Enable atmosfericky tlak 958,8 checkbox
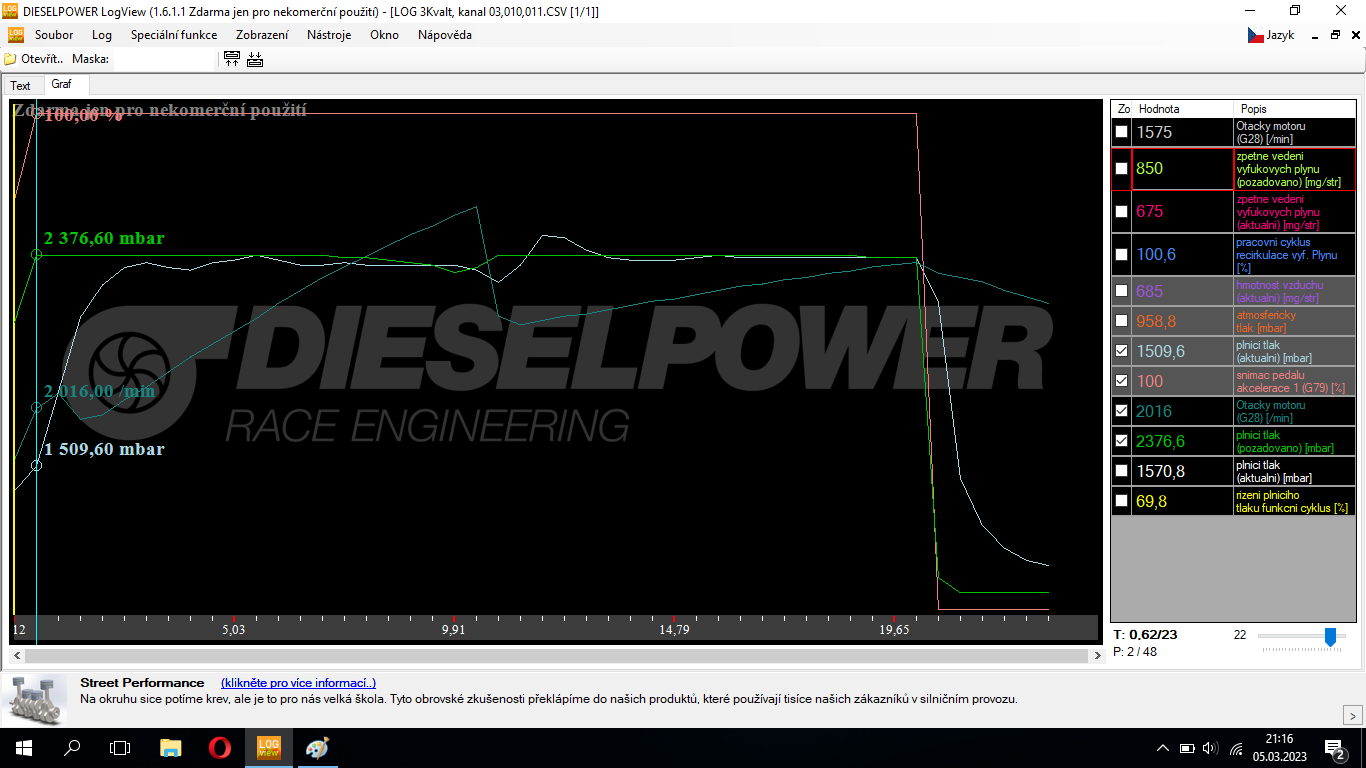The image size is (1366, 768). pos(1122,322)
